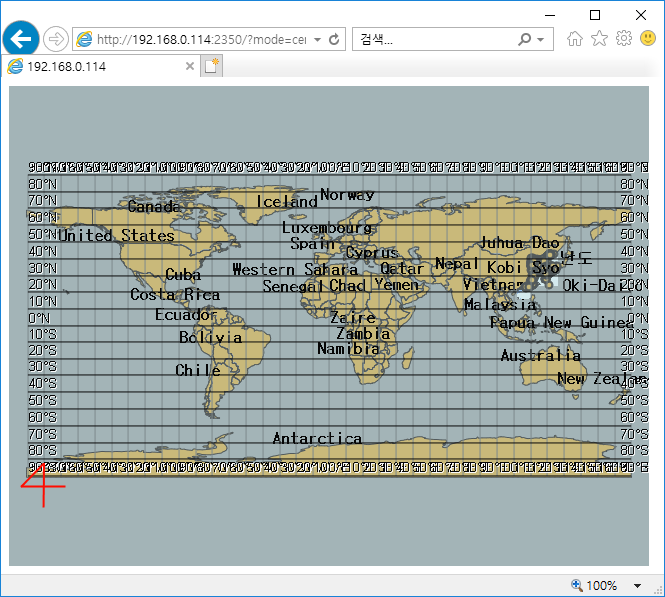This screenshot has width=665, height=597.
Task: Click the browser Back arrow button
Action: pyautogui.click(x=20, y=39)
